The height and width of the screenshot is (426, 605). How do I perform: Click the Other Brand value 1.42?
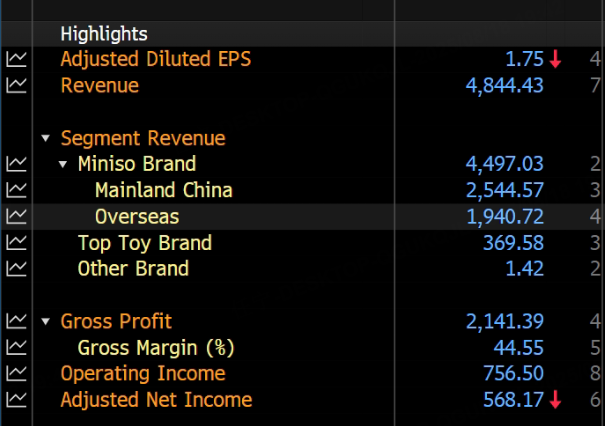524,269
